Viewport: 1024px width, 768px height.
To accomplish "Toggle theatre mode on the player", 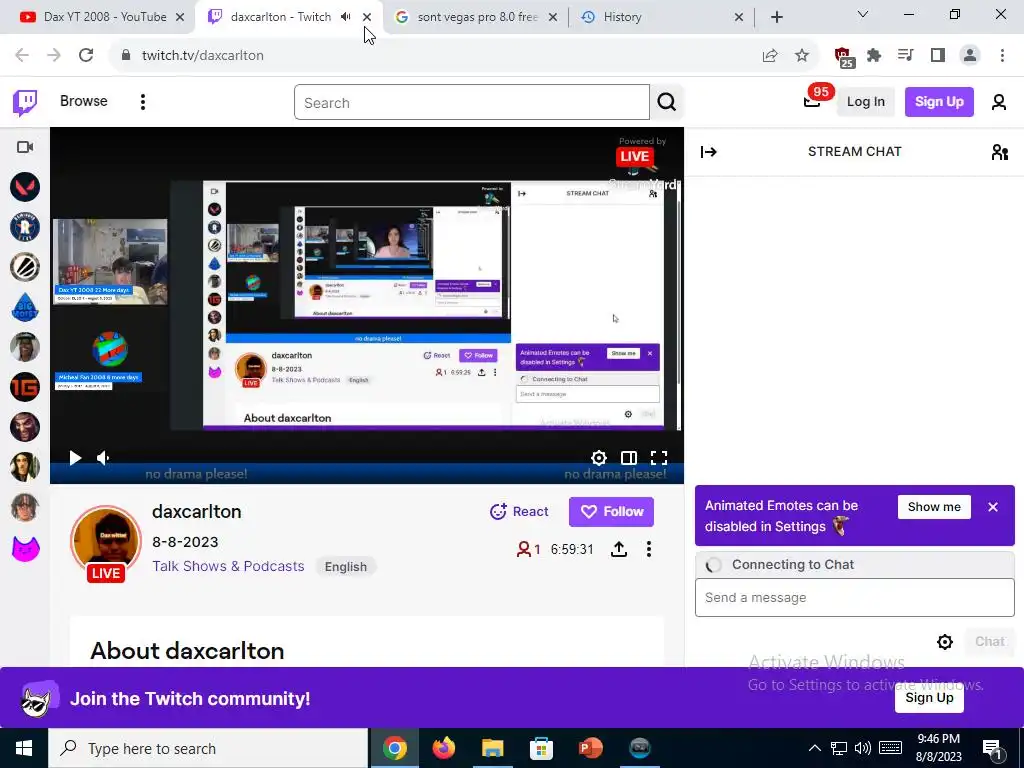I will click(628, 458).
